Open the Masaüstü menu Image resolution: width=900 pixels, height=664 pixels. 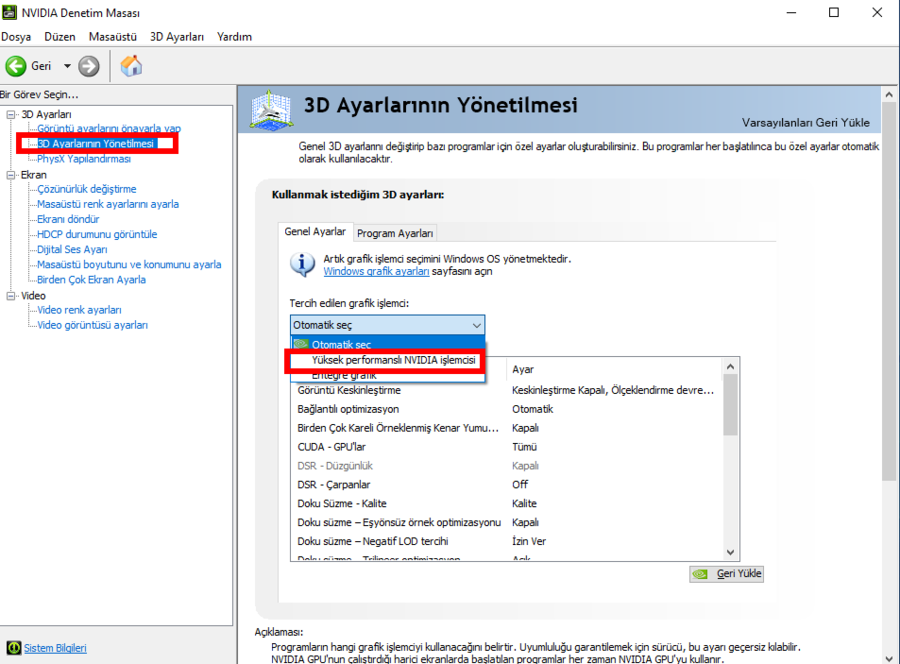(x=112, y=37)
